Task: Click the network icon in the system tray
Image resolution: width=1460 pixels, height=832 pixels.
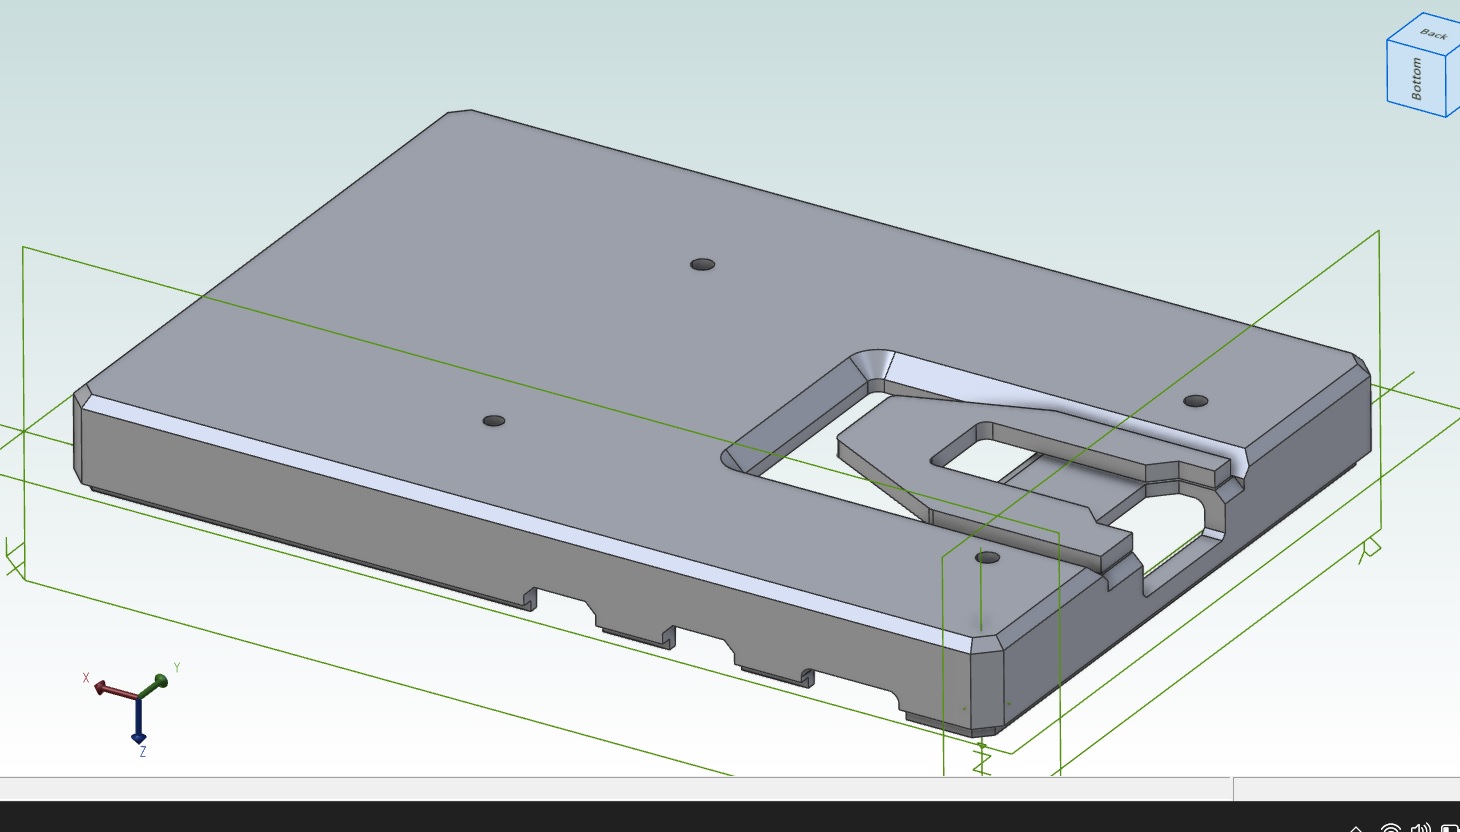Action: tap(1390, 829)
